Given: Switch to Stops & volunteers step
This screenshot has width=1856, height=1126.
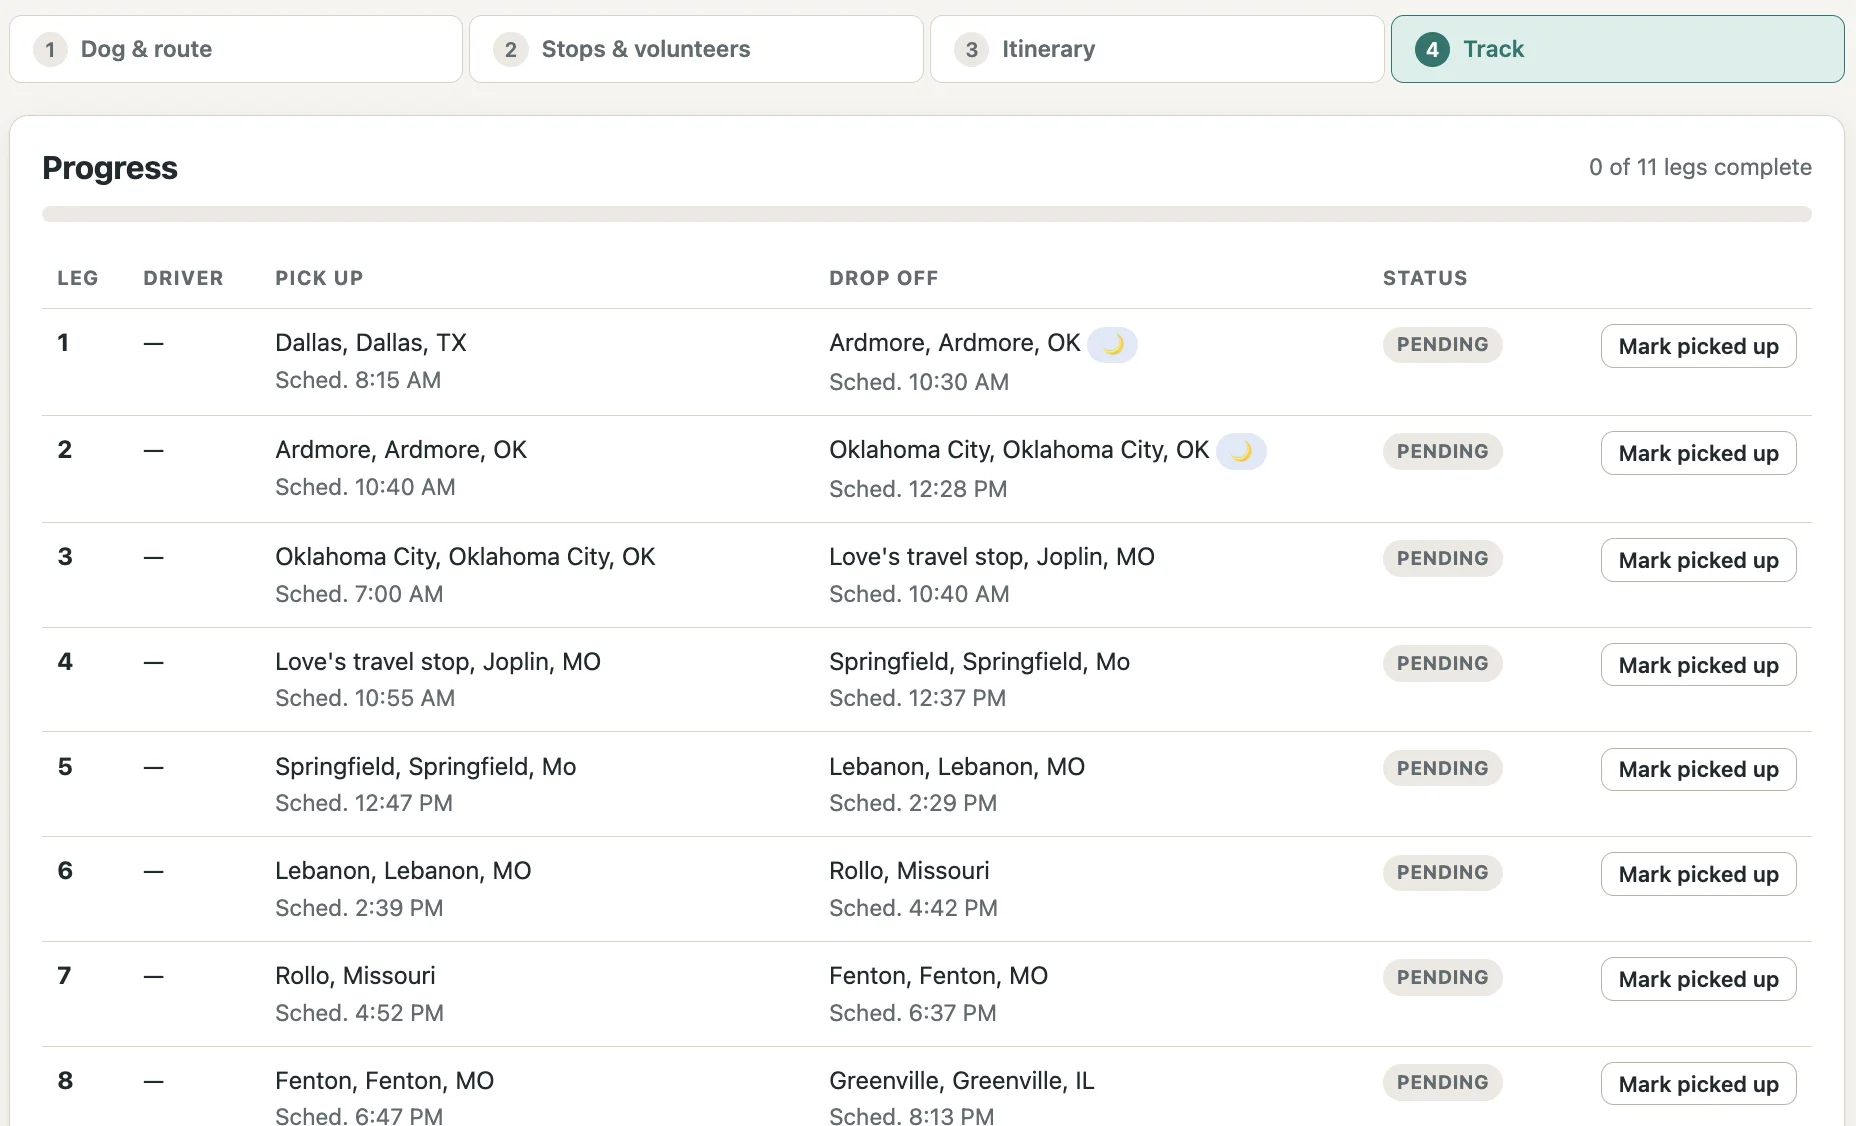Looking at the screenshot, I should click(x=696, y=49).
